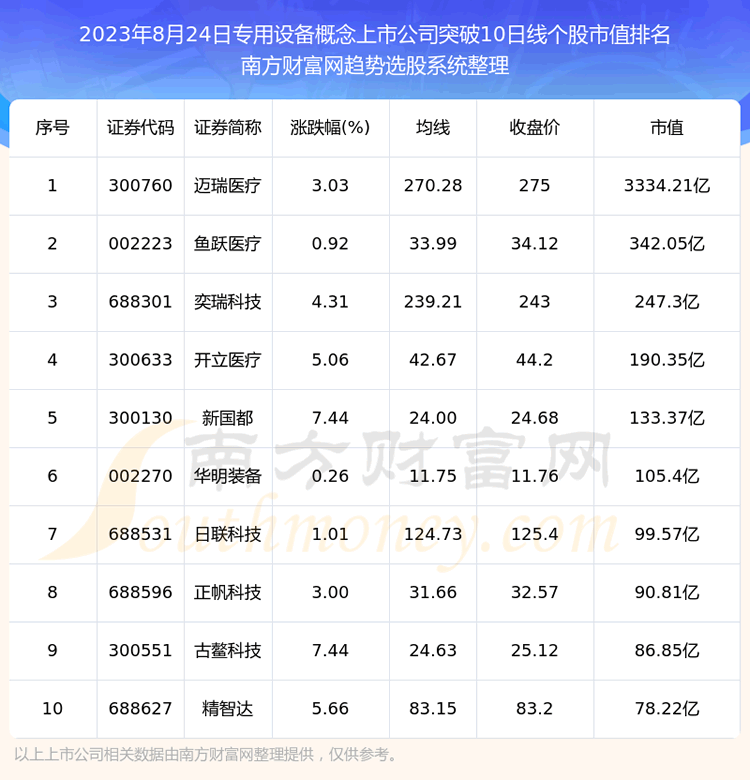The image size is (750, 780).
Task: Select stock code 300130
Action: click(140, 418)
